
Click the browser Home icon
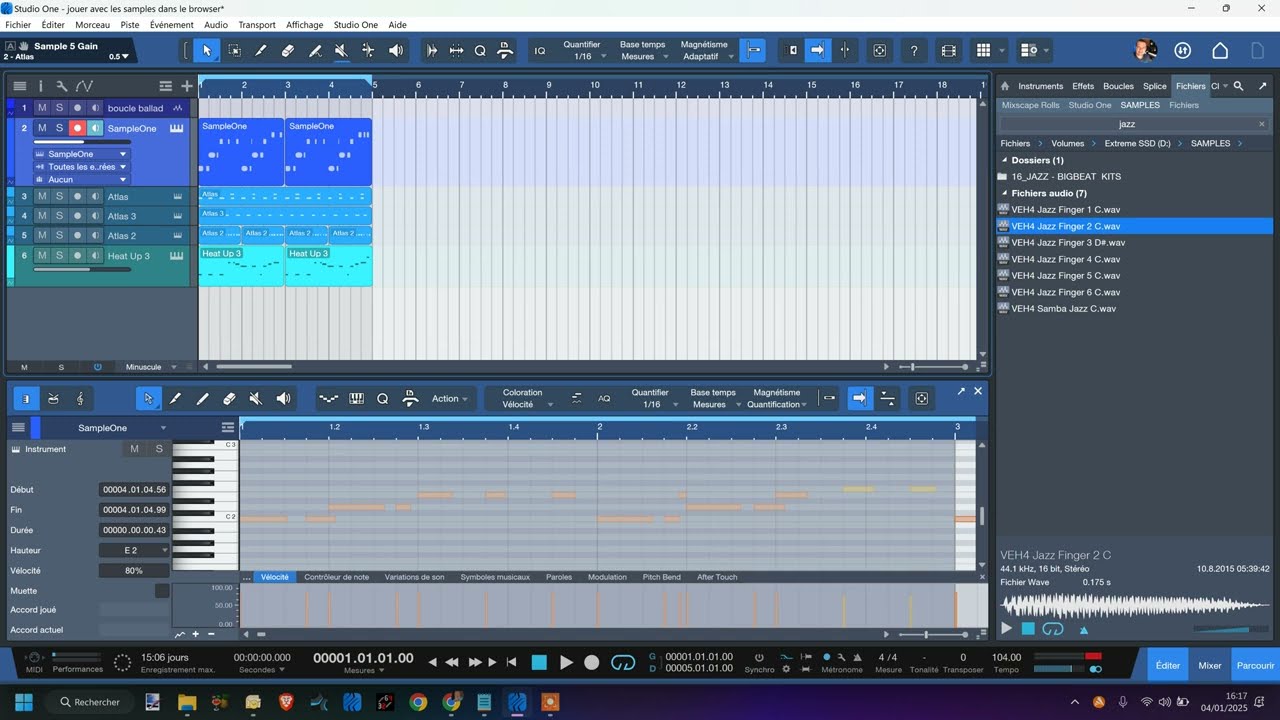(1005, 86)
